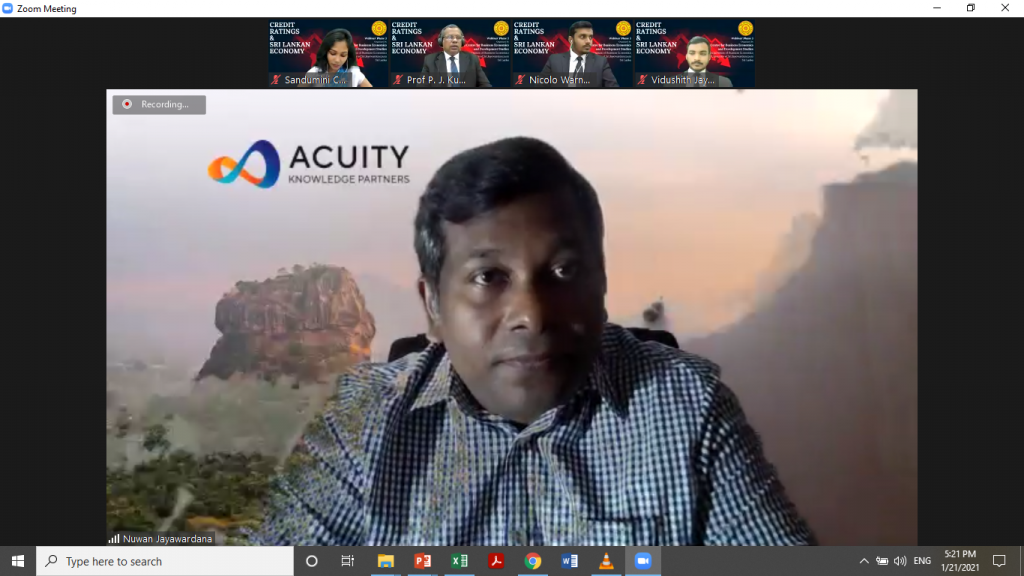
Task: Launch VLC media player from taskbar
Action: click(x=606, y=561)
